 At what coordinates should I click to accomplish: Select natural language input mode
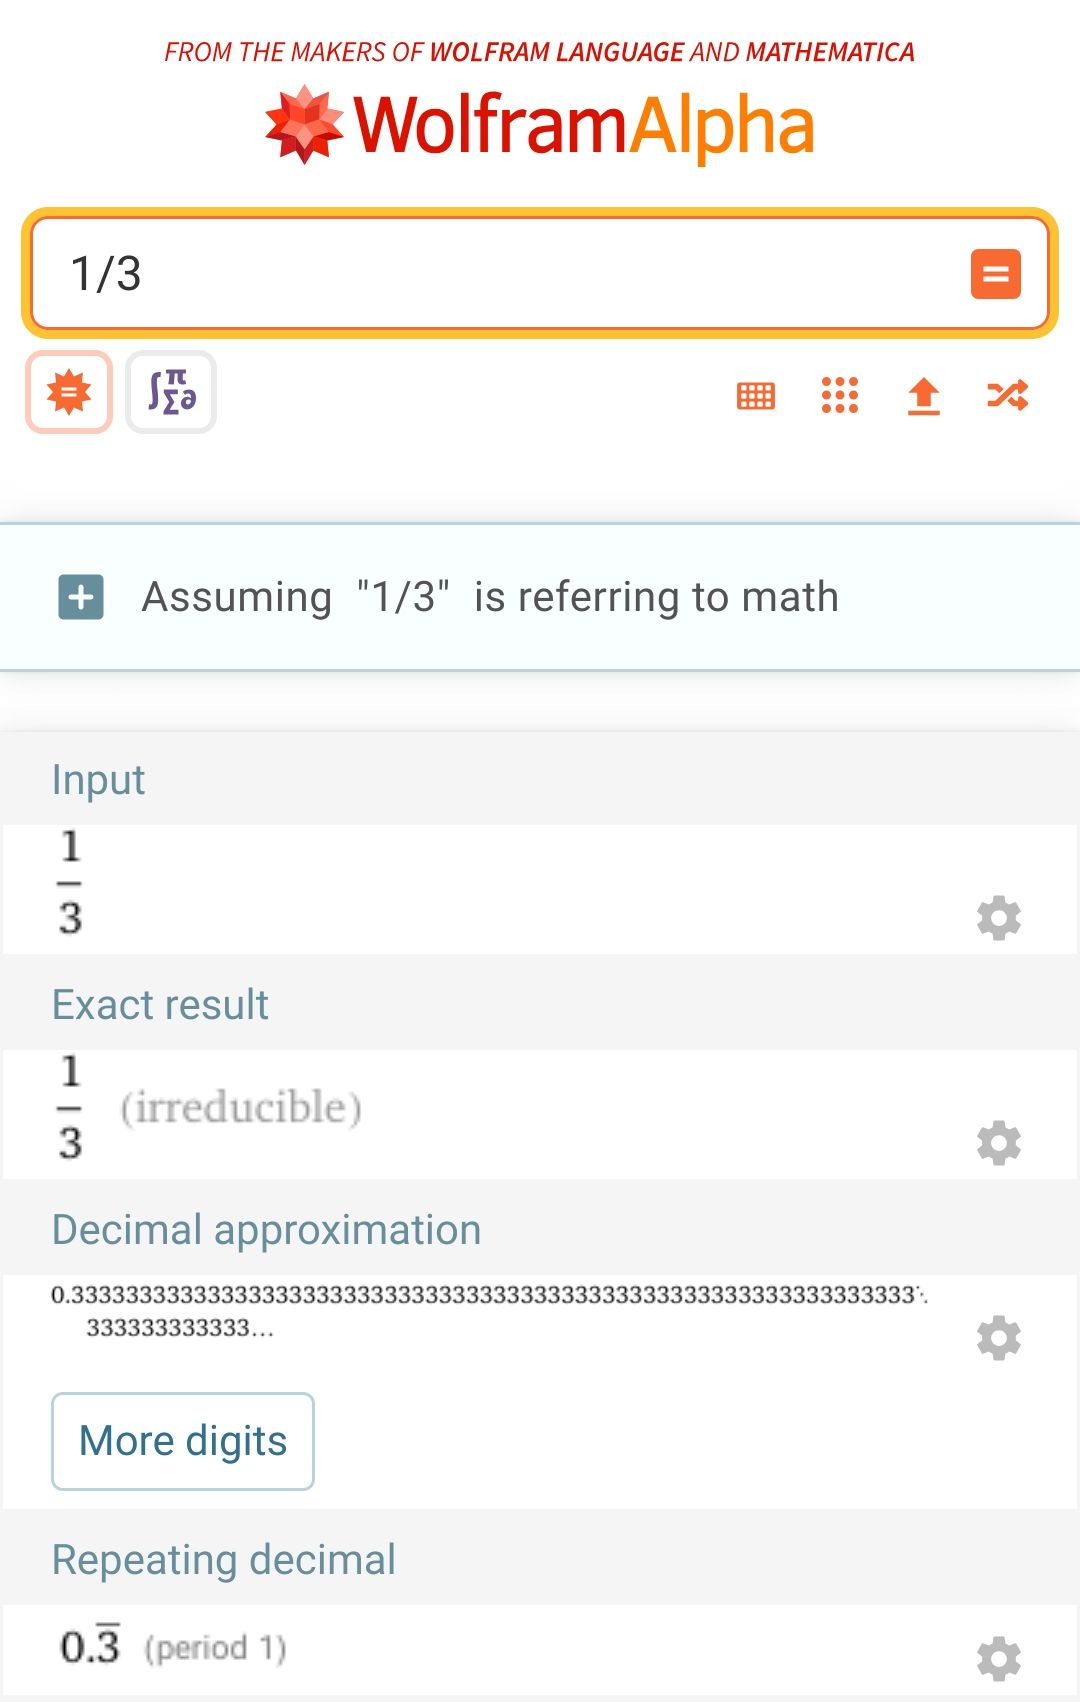point(69,392)
